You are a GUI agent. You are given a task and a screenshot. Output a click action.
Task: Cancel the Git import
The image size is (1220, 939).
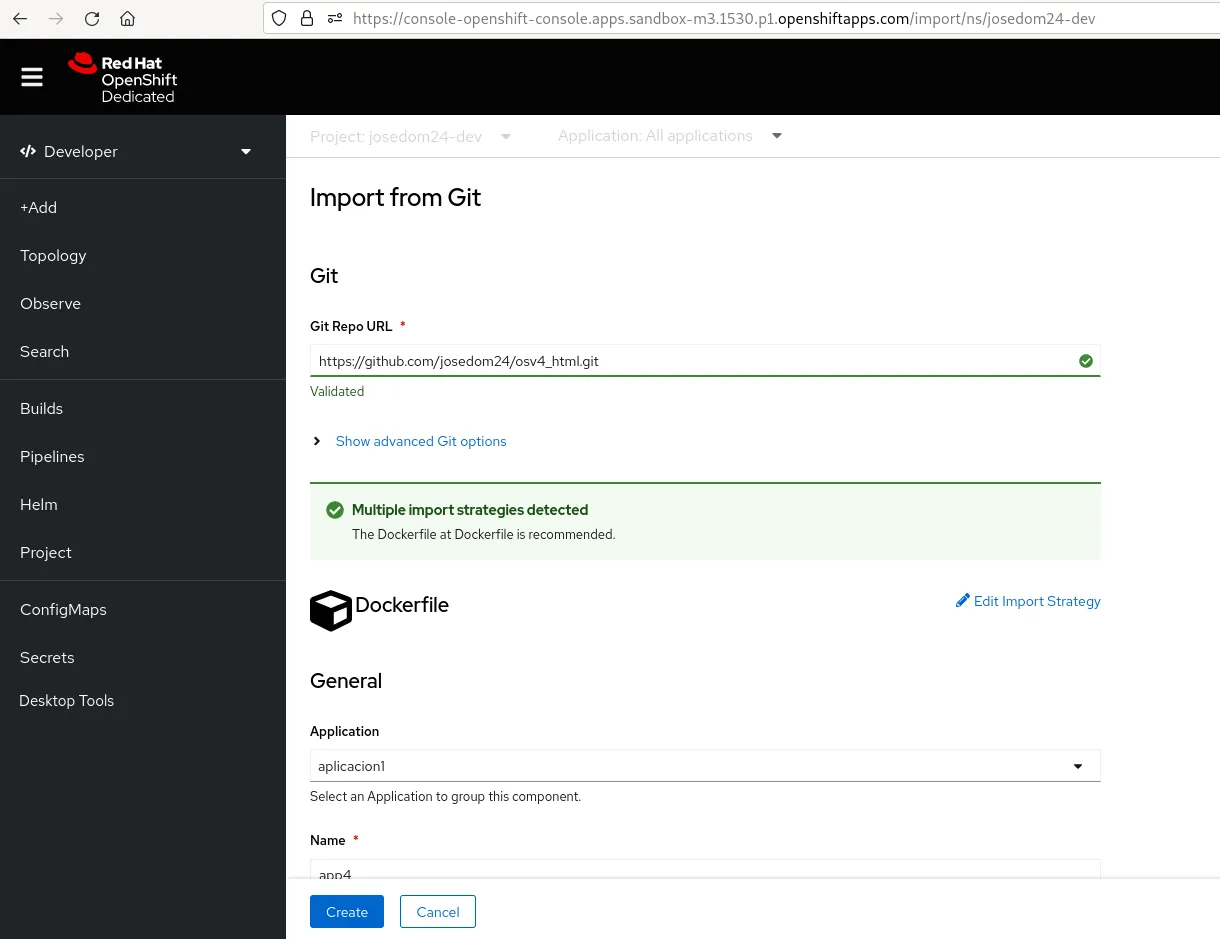tap(437, 911)
